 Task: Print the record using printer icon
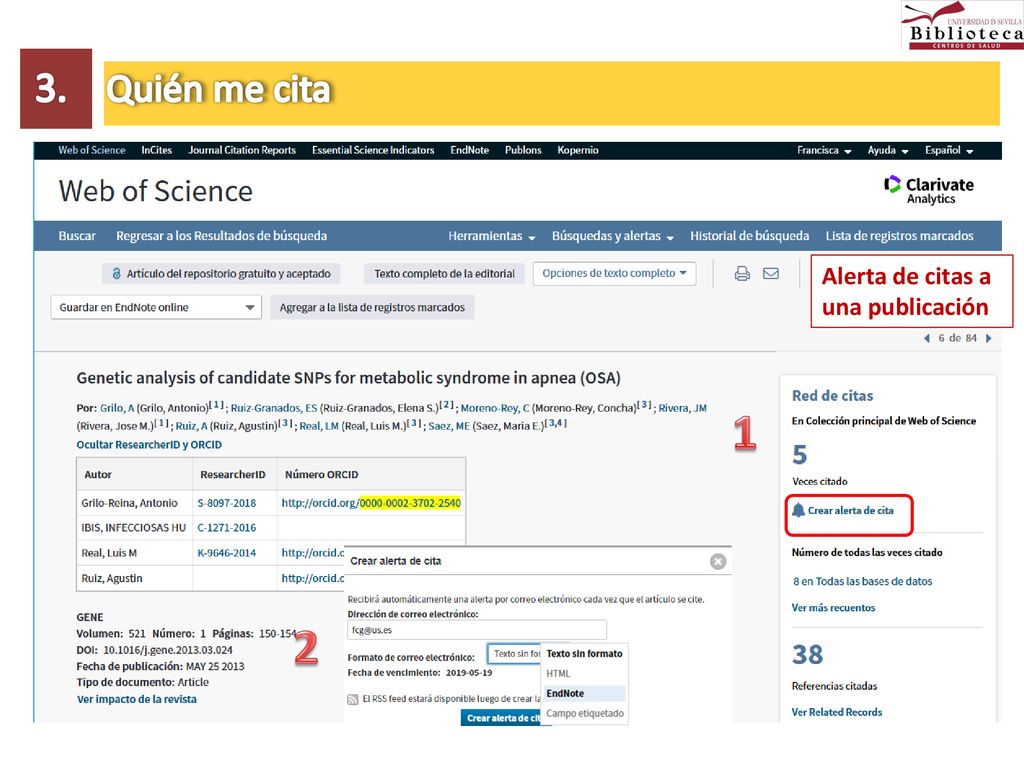(742, 274)
